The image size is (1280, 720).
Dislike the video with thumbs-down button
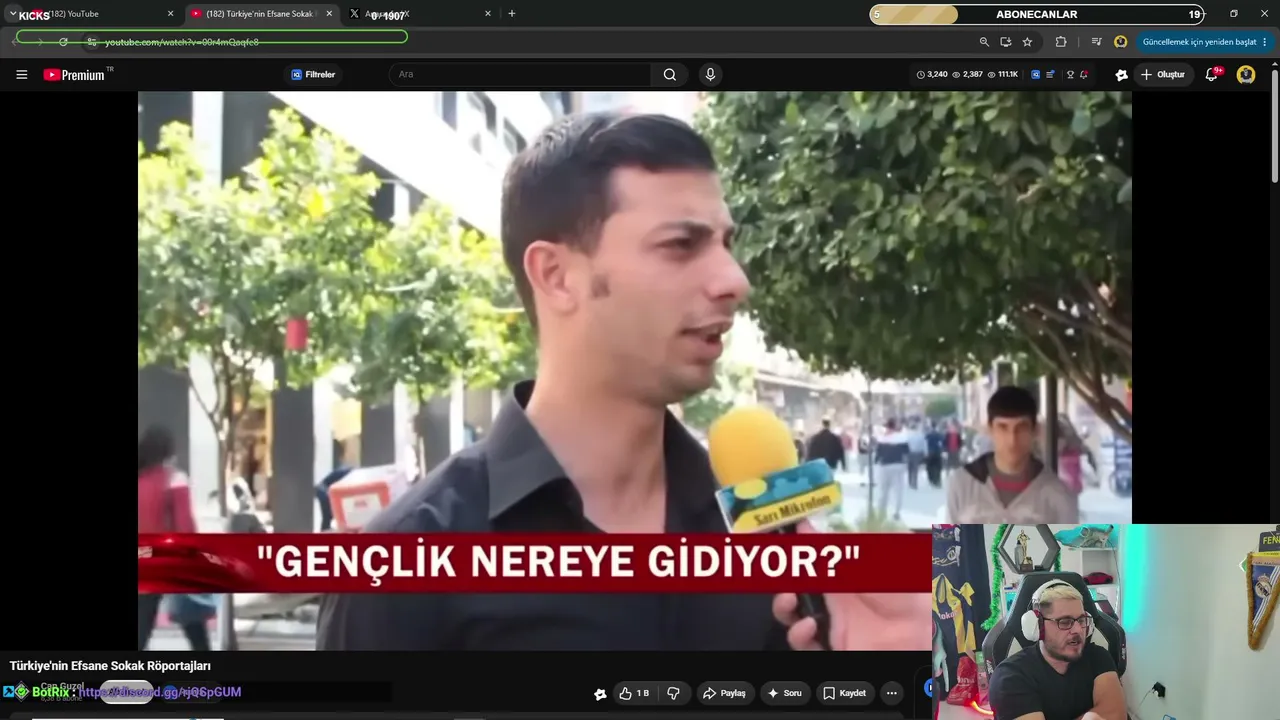tap(673, 693)
